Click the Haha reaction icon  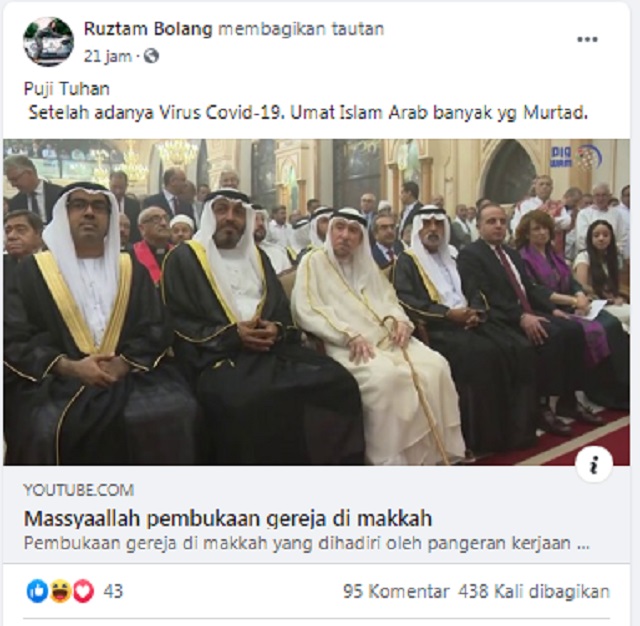[x=60, y=591]
